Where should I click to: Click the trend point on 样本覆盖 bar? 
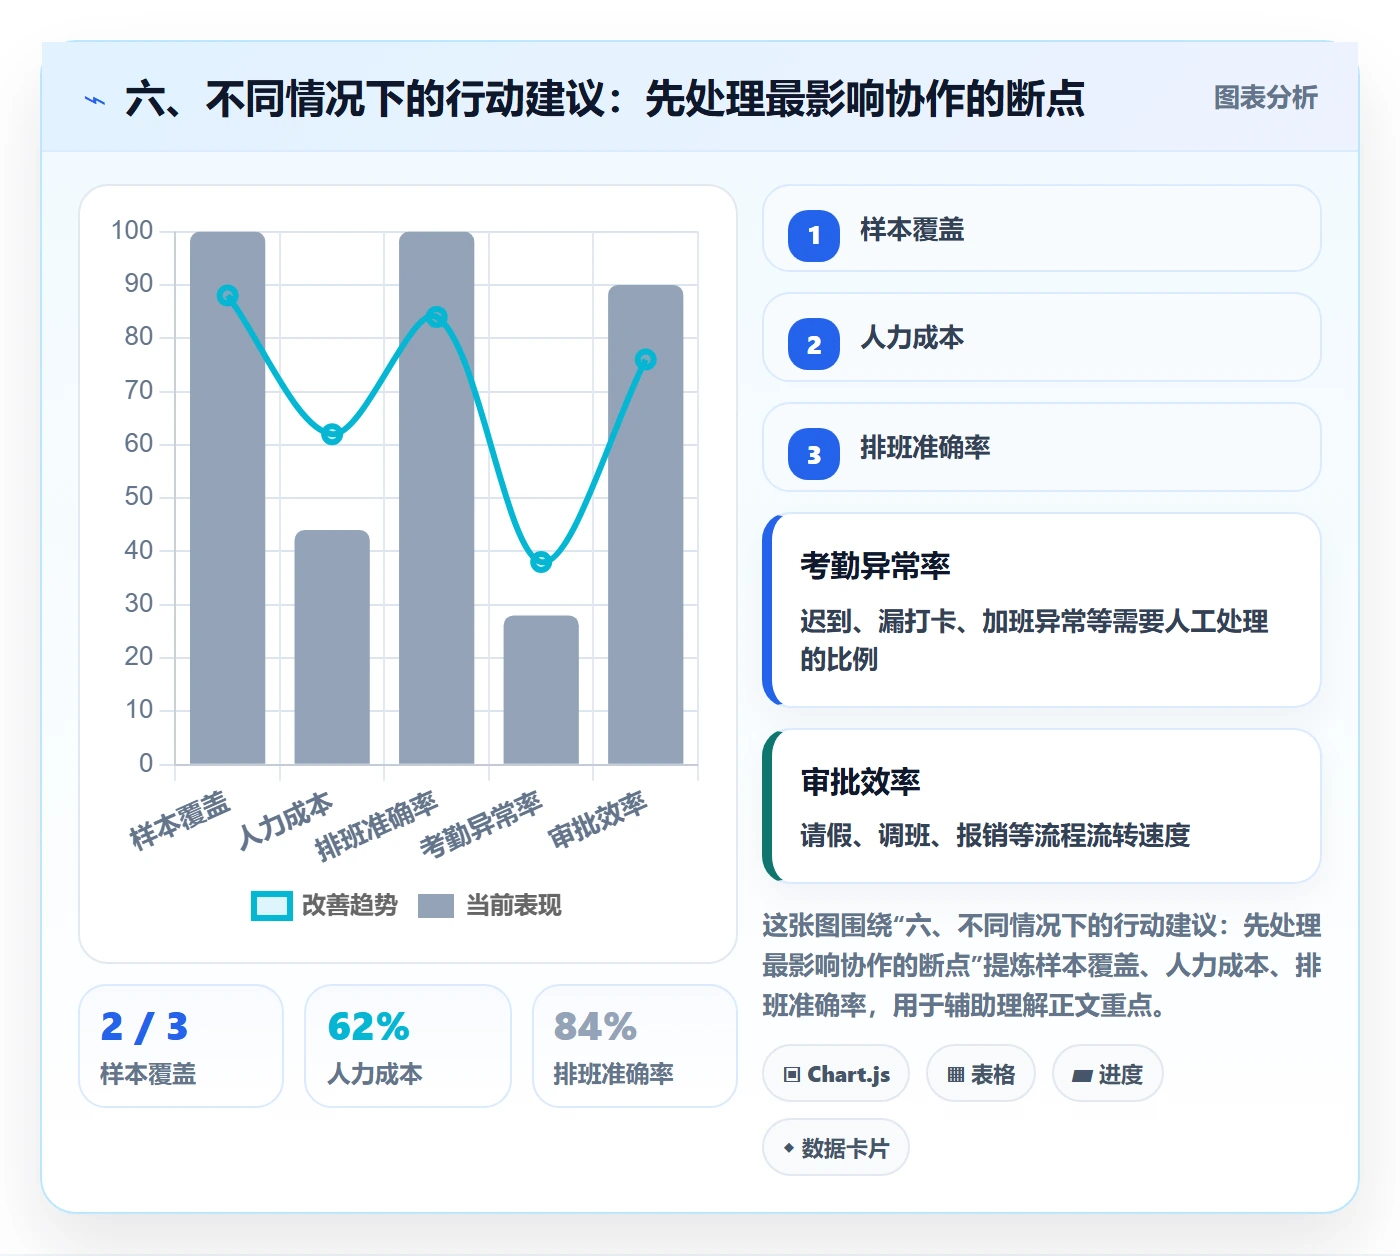[x=228, y=296]
